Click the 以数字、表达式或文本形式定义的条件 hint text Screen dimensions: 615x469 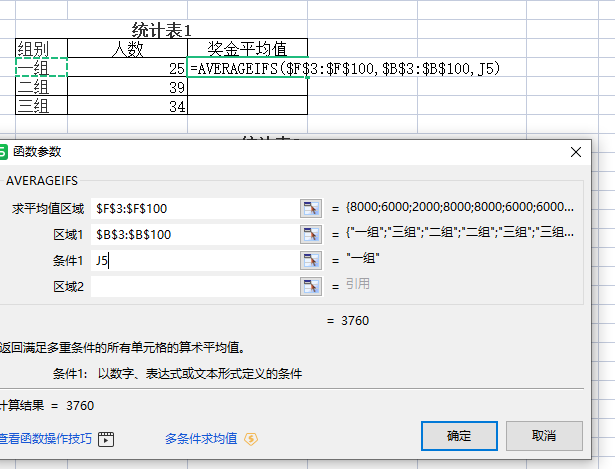tap(200, 374)
